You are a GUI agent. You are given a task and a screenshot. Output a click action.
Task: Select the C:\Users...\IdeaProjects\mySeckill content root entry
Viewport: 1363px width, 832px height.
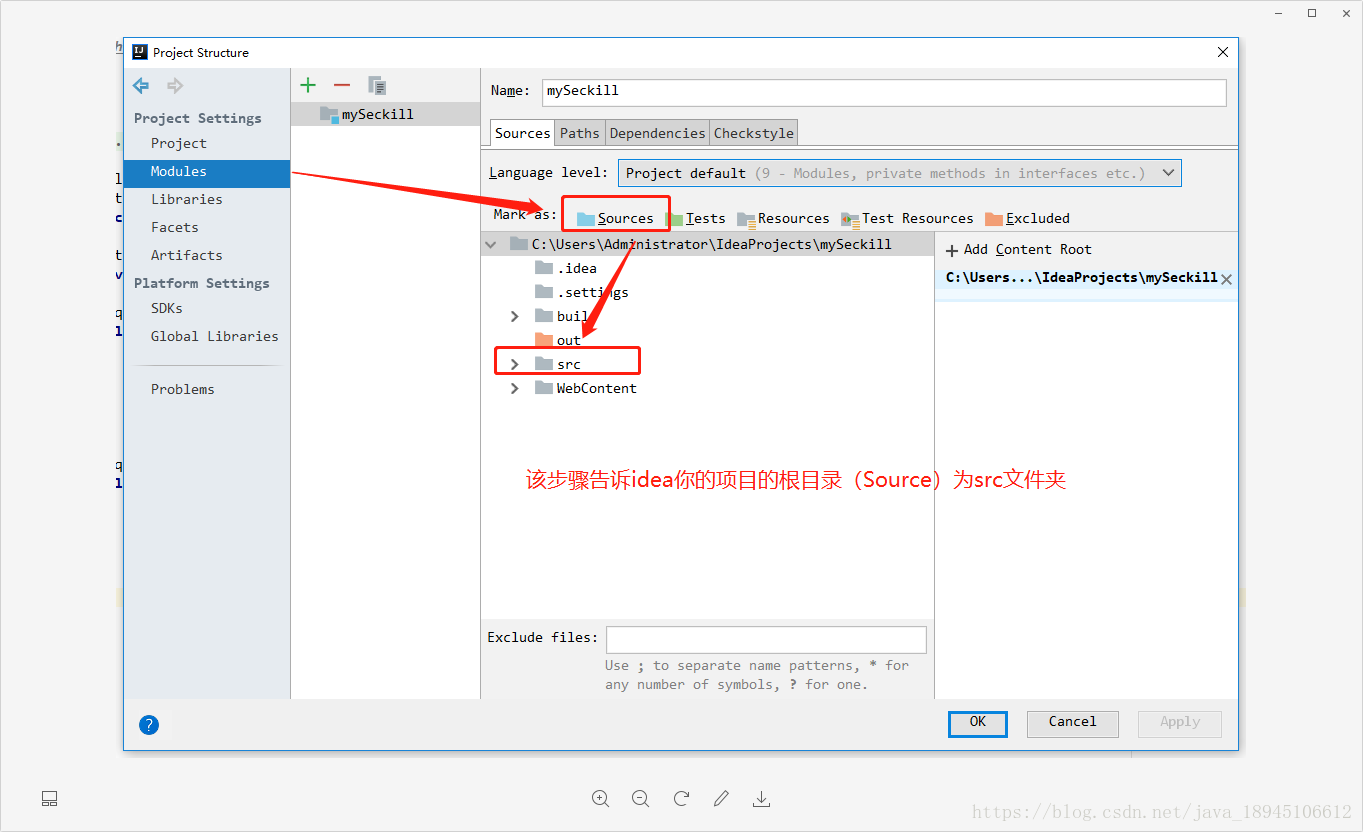point(1082,278)
